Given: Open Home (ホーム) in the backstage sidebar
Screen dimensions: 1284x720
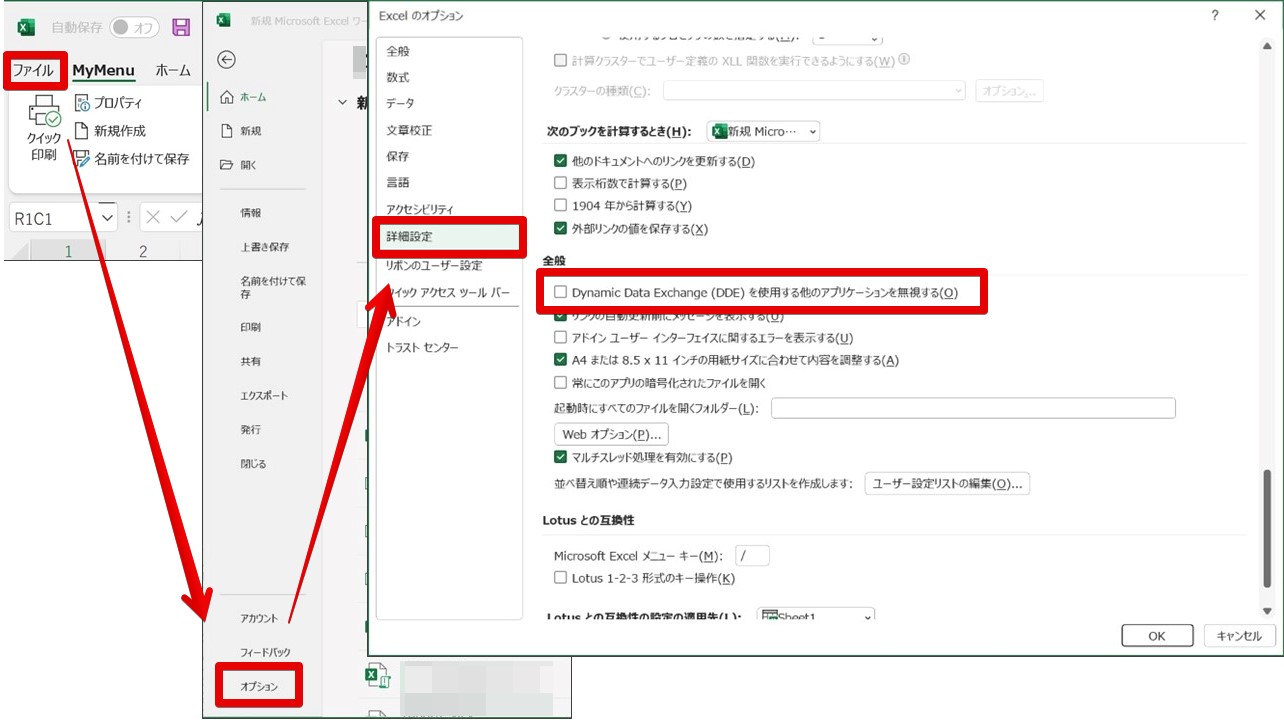Looking at the screenshot, I should click(243, 97).
